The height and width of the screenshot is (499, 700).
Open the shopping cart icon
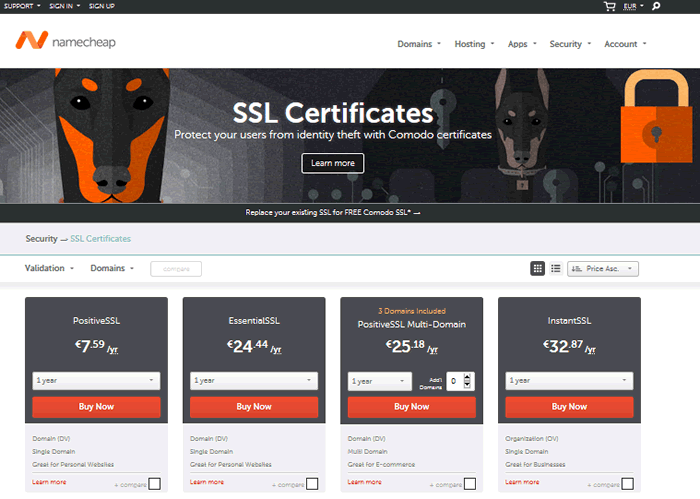609,6
